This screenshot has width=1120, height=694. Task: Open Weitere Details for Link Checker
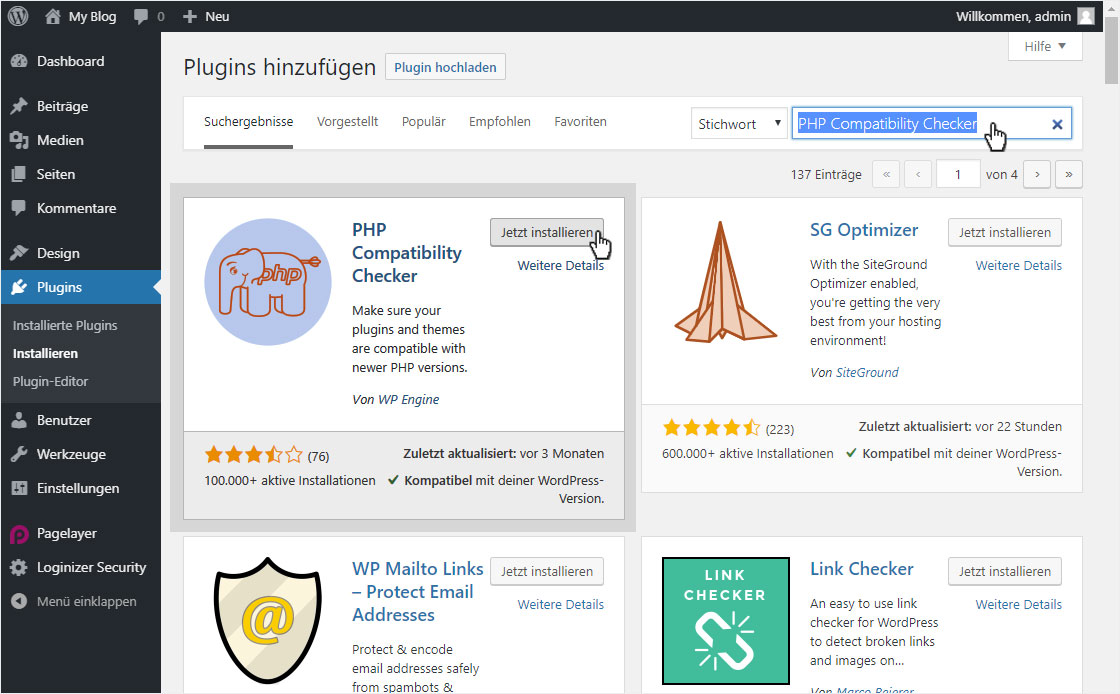click(x=1019, y=605)
